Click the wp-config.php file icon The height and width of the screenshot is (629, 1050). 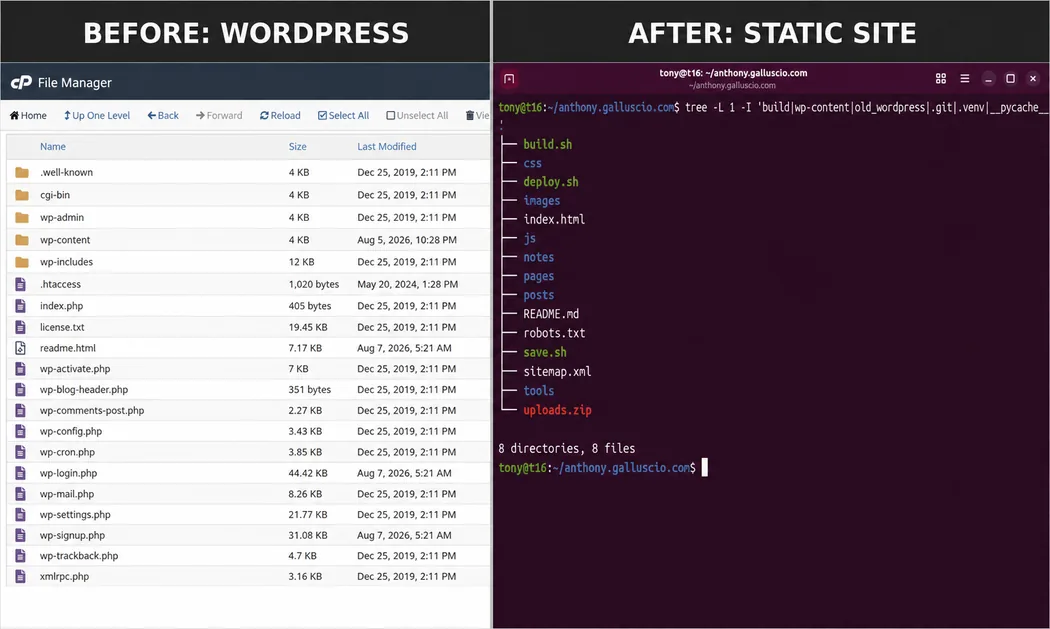coord(21,431)
